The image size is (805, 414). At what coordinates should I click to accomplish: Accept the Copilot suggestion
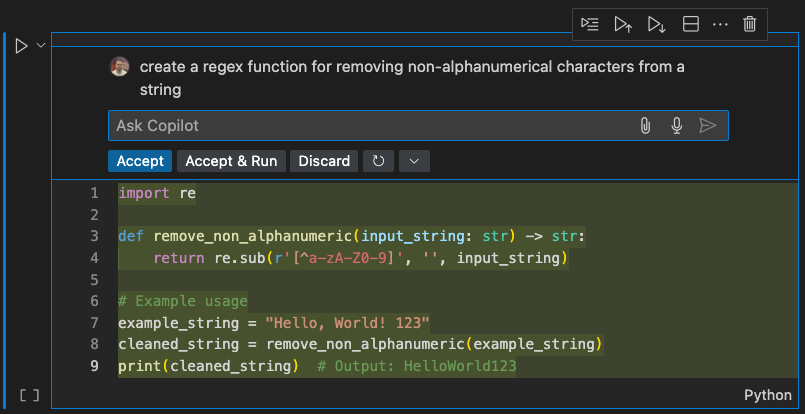pyautogui.click(x=140, y=161)
